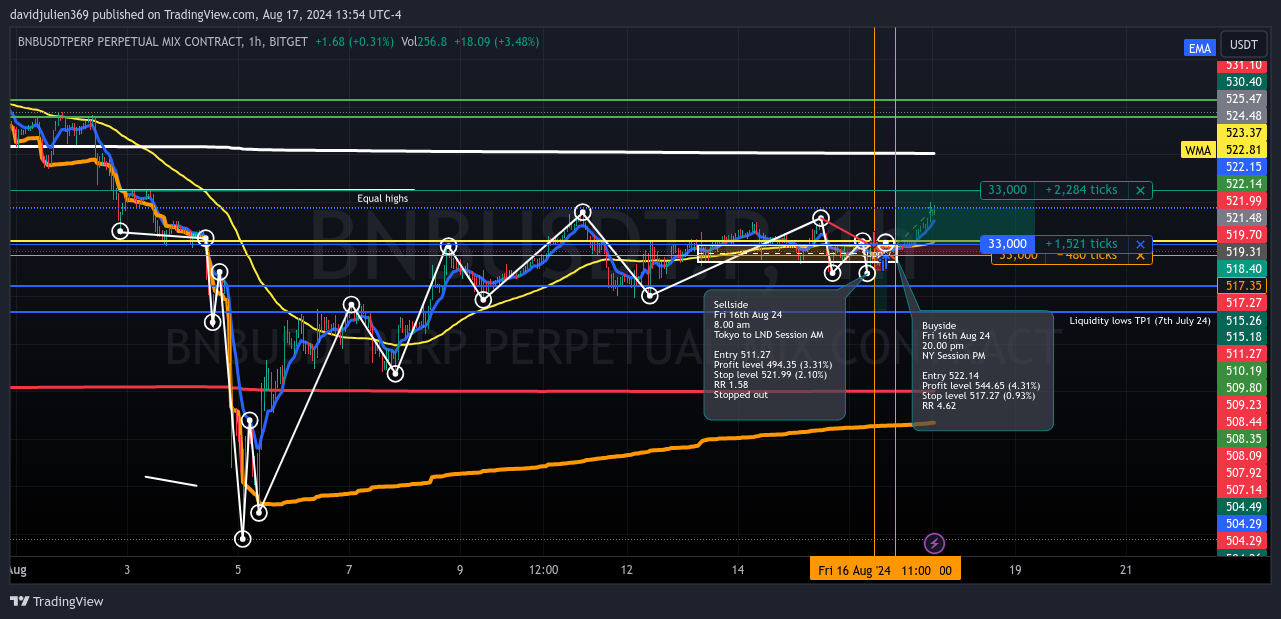Open the USDT currency selector

1244,45
